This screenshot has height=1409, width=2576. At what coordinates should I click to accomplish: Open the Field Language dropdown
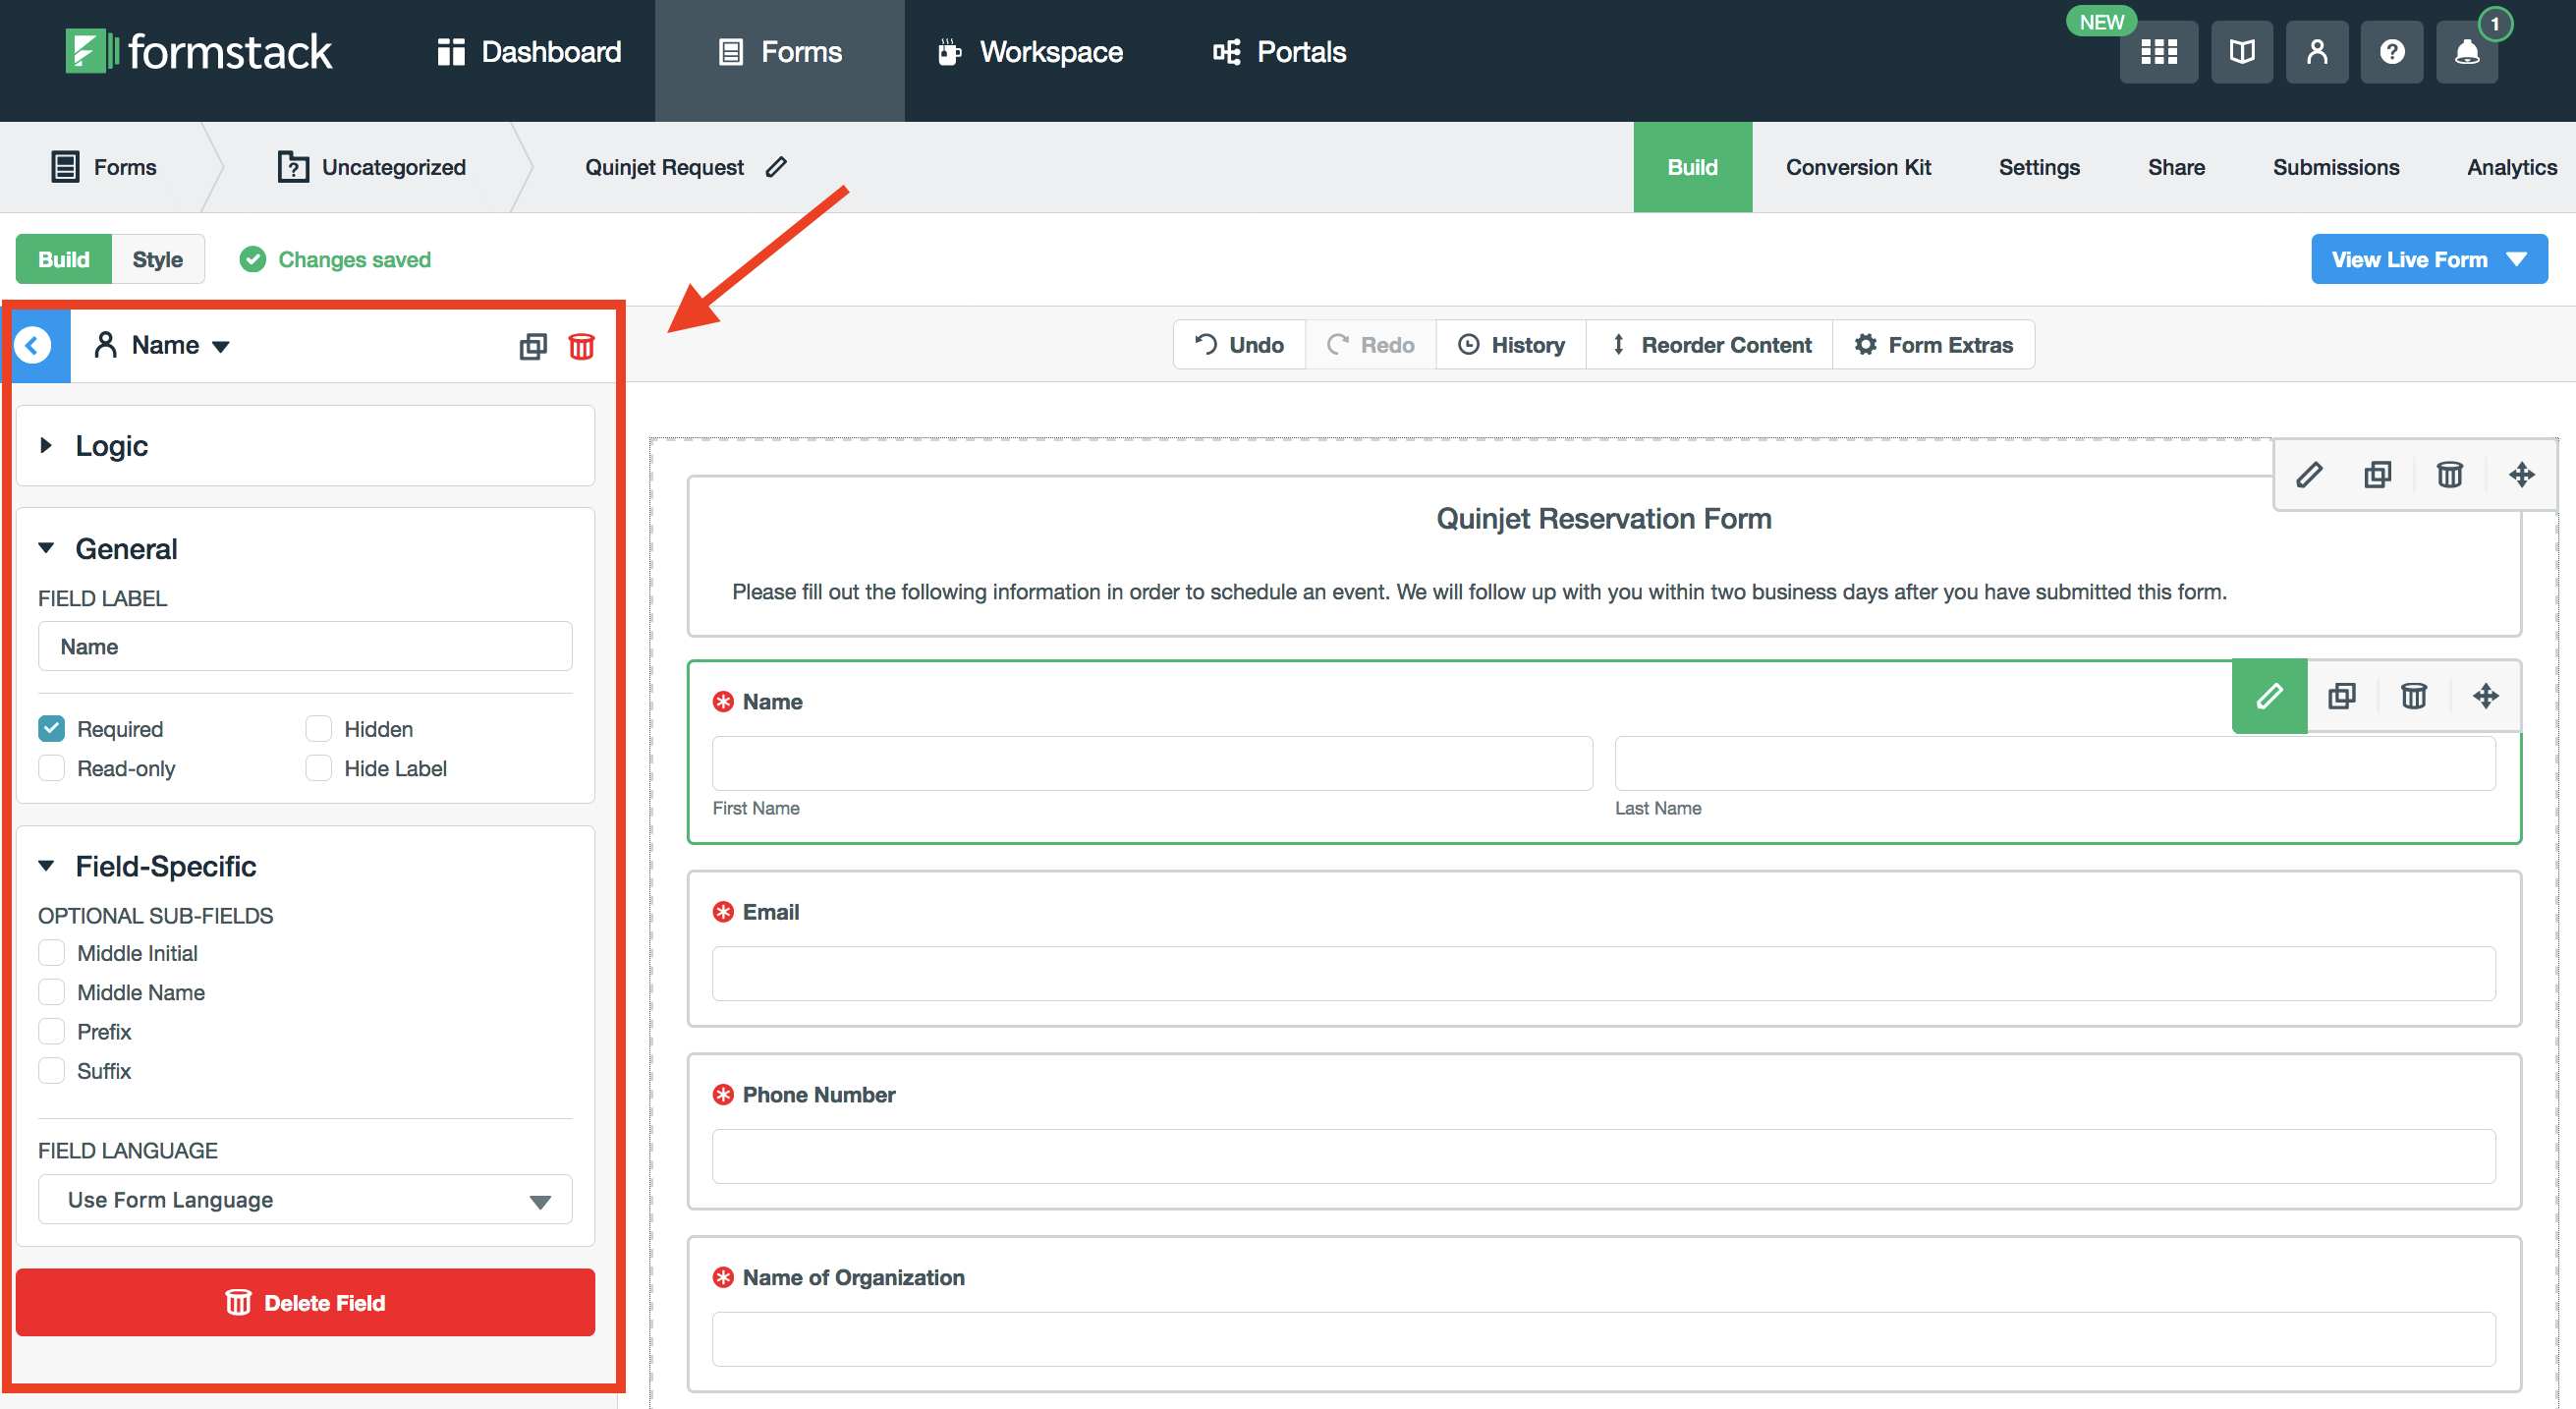(x=305, y=1199)
